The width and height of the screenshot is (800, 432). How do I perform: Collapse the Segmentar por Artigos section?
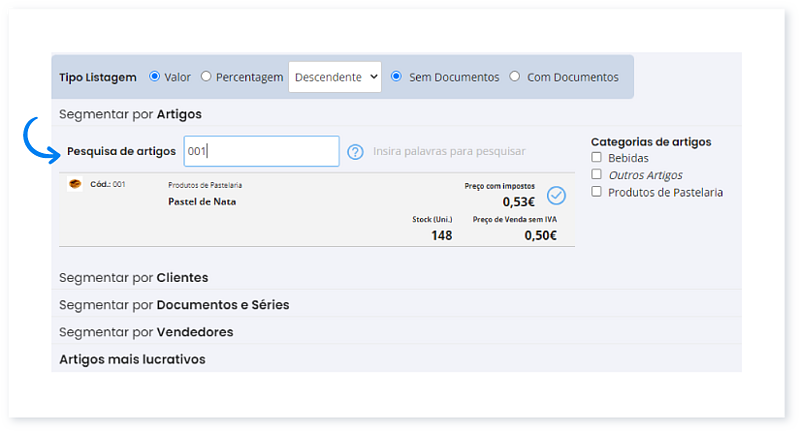[131, 114]
